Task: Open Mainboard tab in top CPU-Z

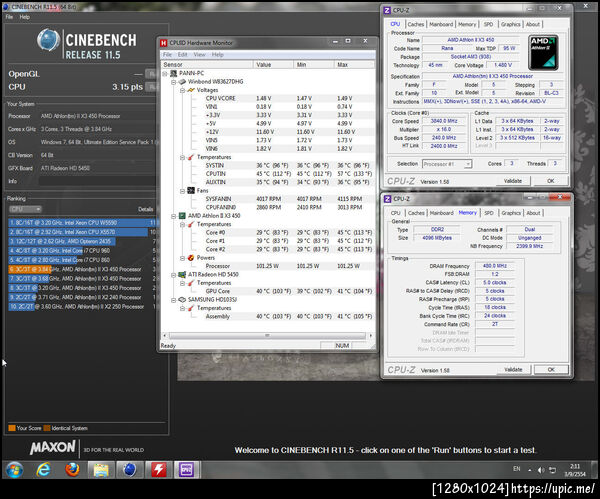Action: [441, 24]
